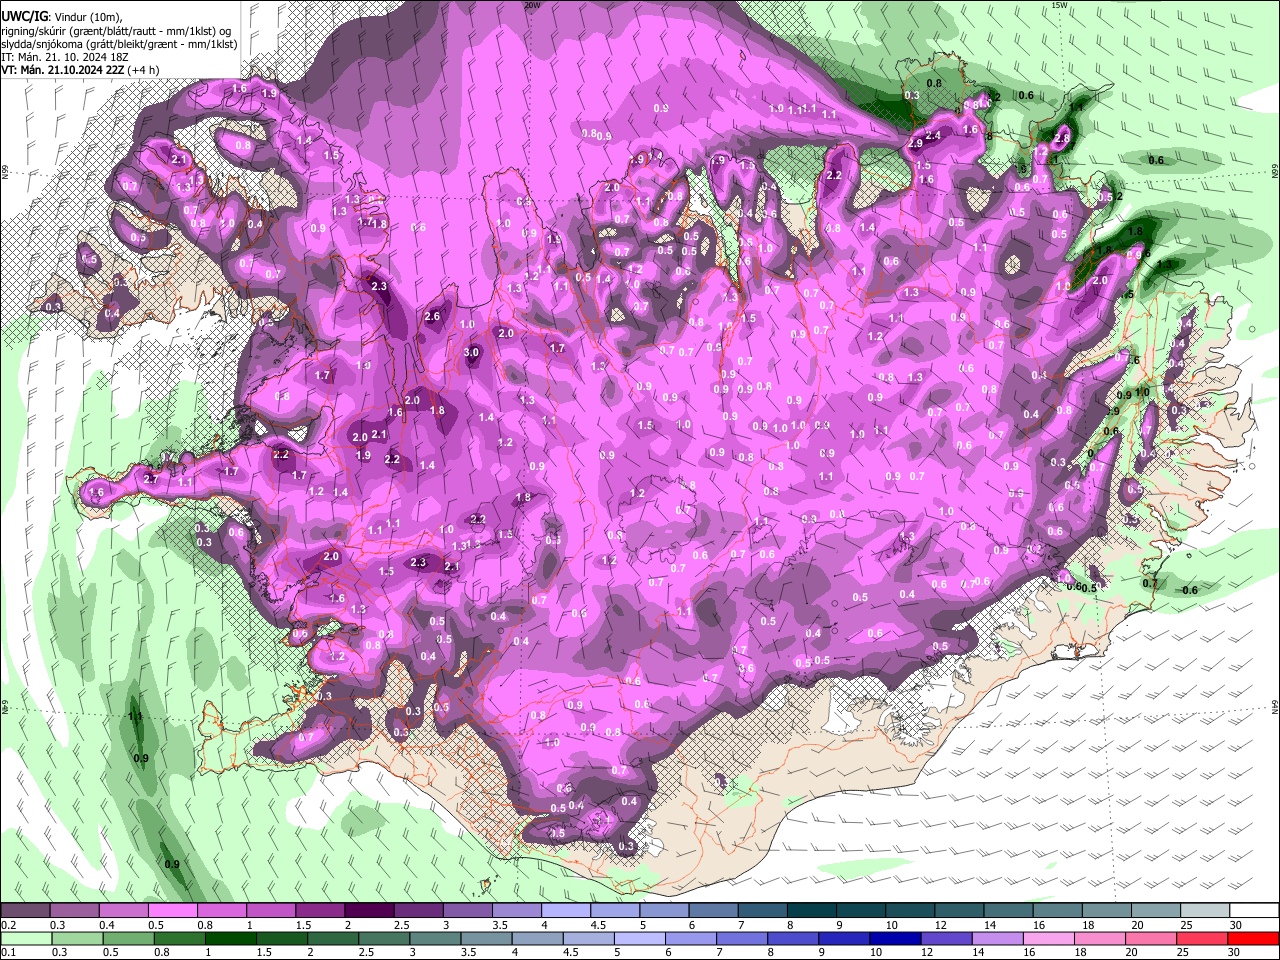Click the "20W" longitude label

(532, 5)
